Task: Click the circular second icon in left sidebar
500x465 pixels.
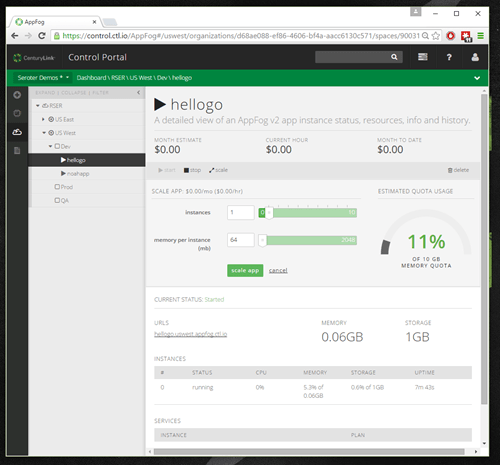Action: click(17, 113)
